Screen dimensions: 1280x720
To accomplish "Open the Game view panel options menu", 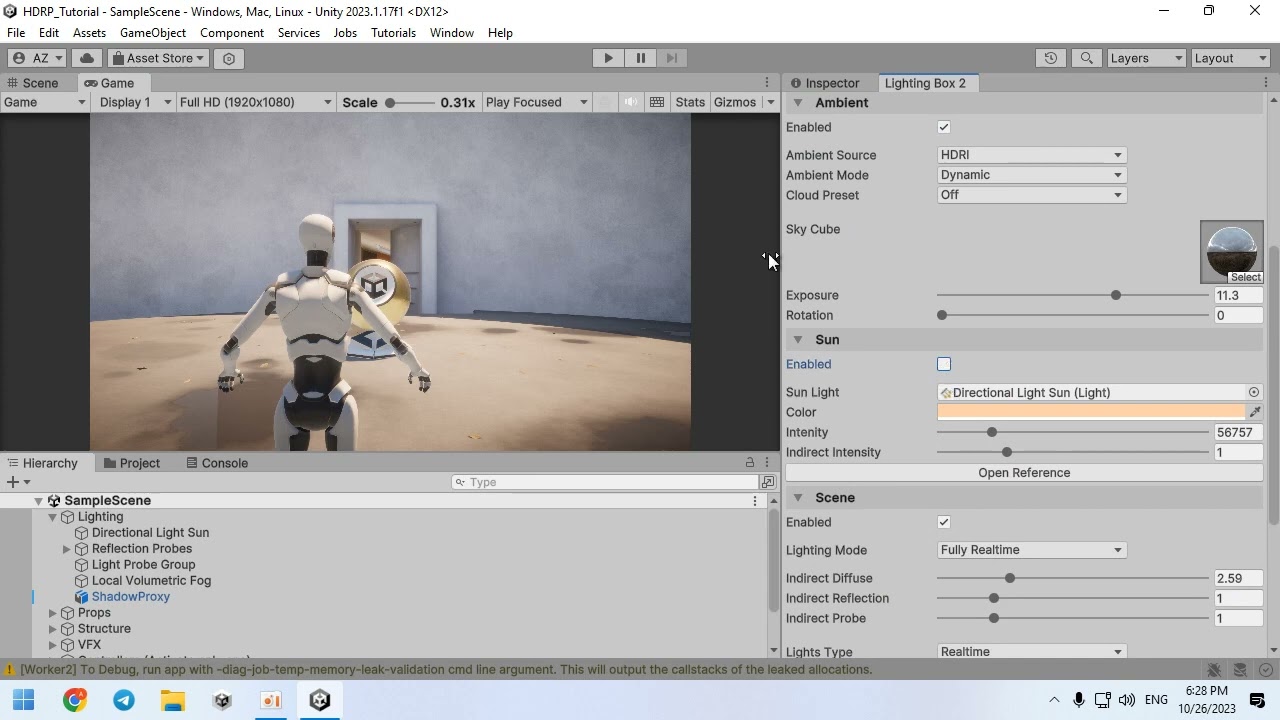I will (x=768, y=82).
